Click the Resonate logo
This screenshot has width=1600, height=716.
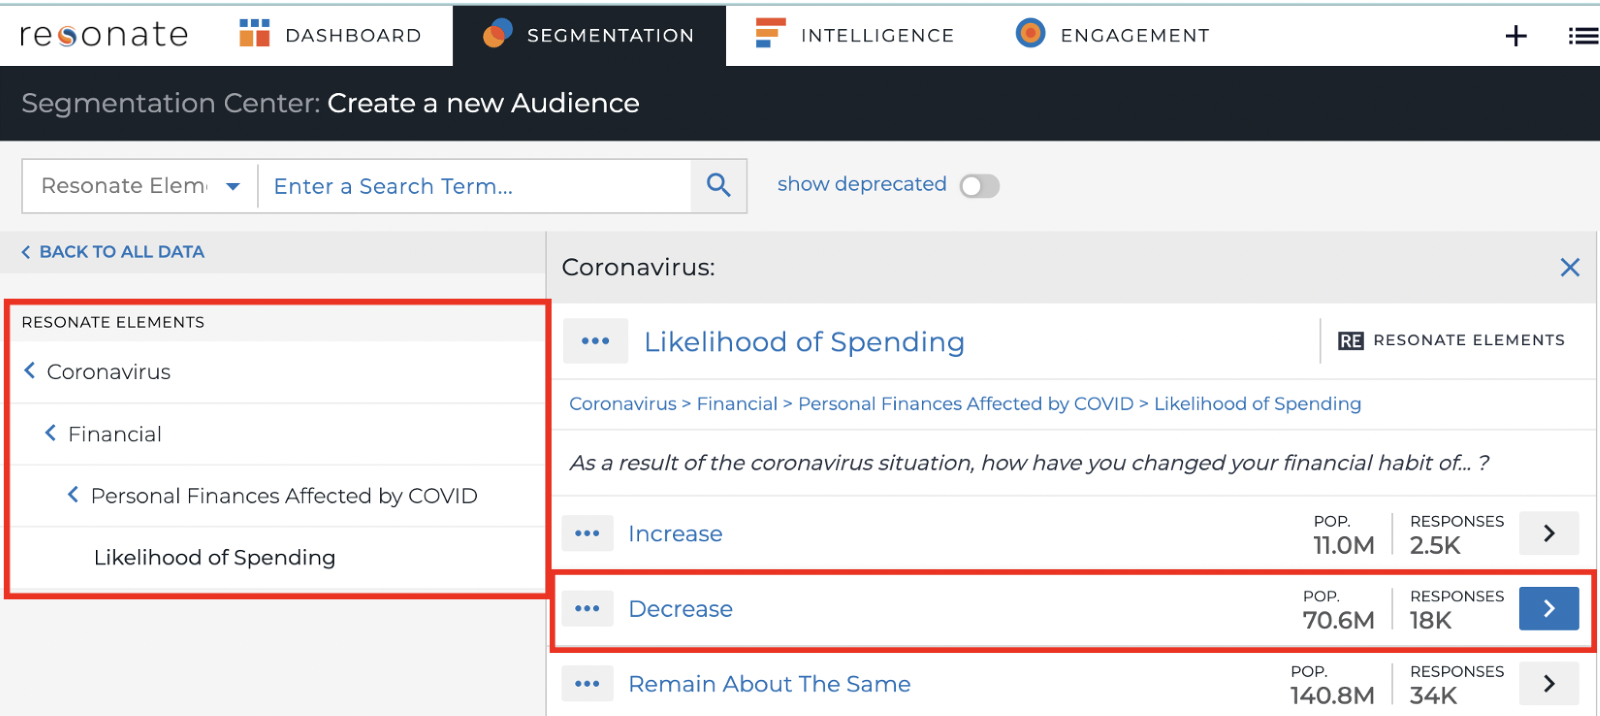[104, 35]
